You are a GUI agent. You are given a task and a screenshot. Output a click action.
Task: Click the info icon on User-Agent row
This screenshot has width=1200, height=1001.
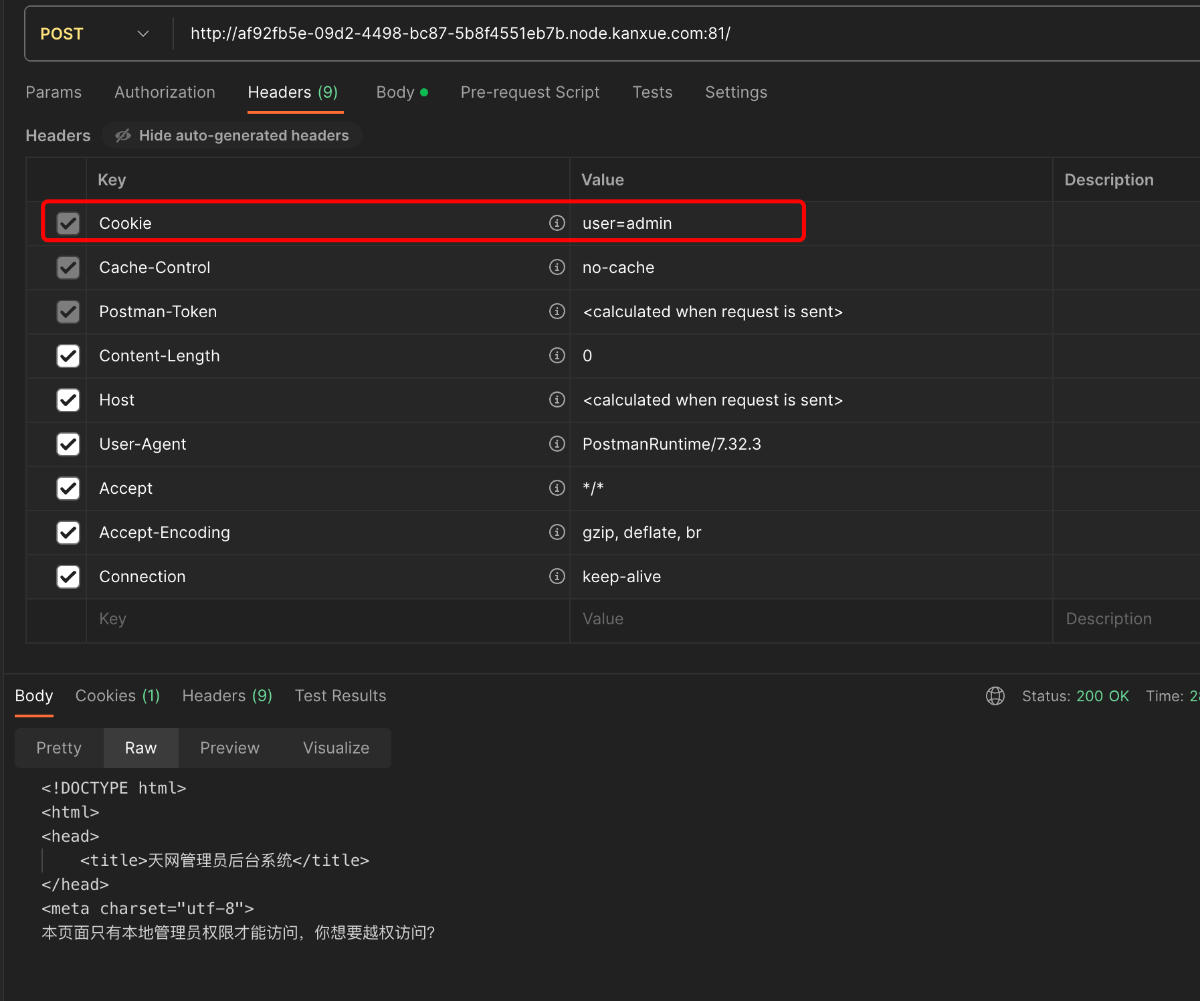pyautogui.click(x=557, y=444)
